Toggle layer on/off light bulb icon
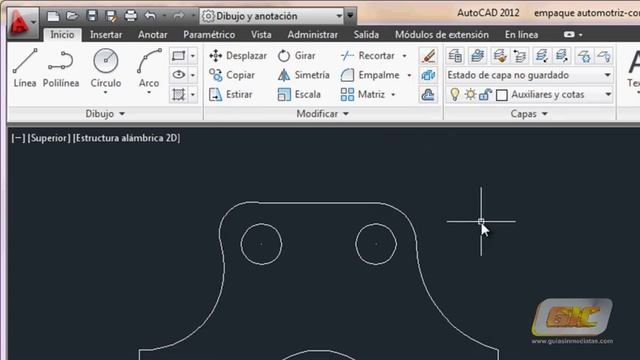This screenshot has height=360, width=640. [x=455, y=95]
